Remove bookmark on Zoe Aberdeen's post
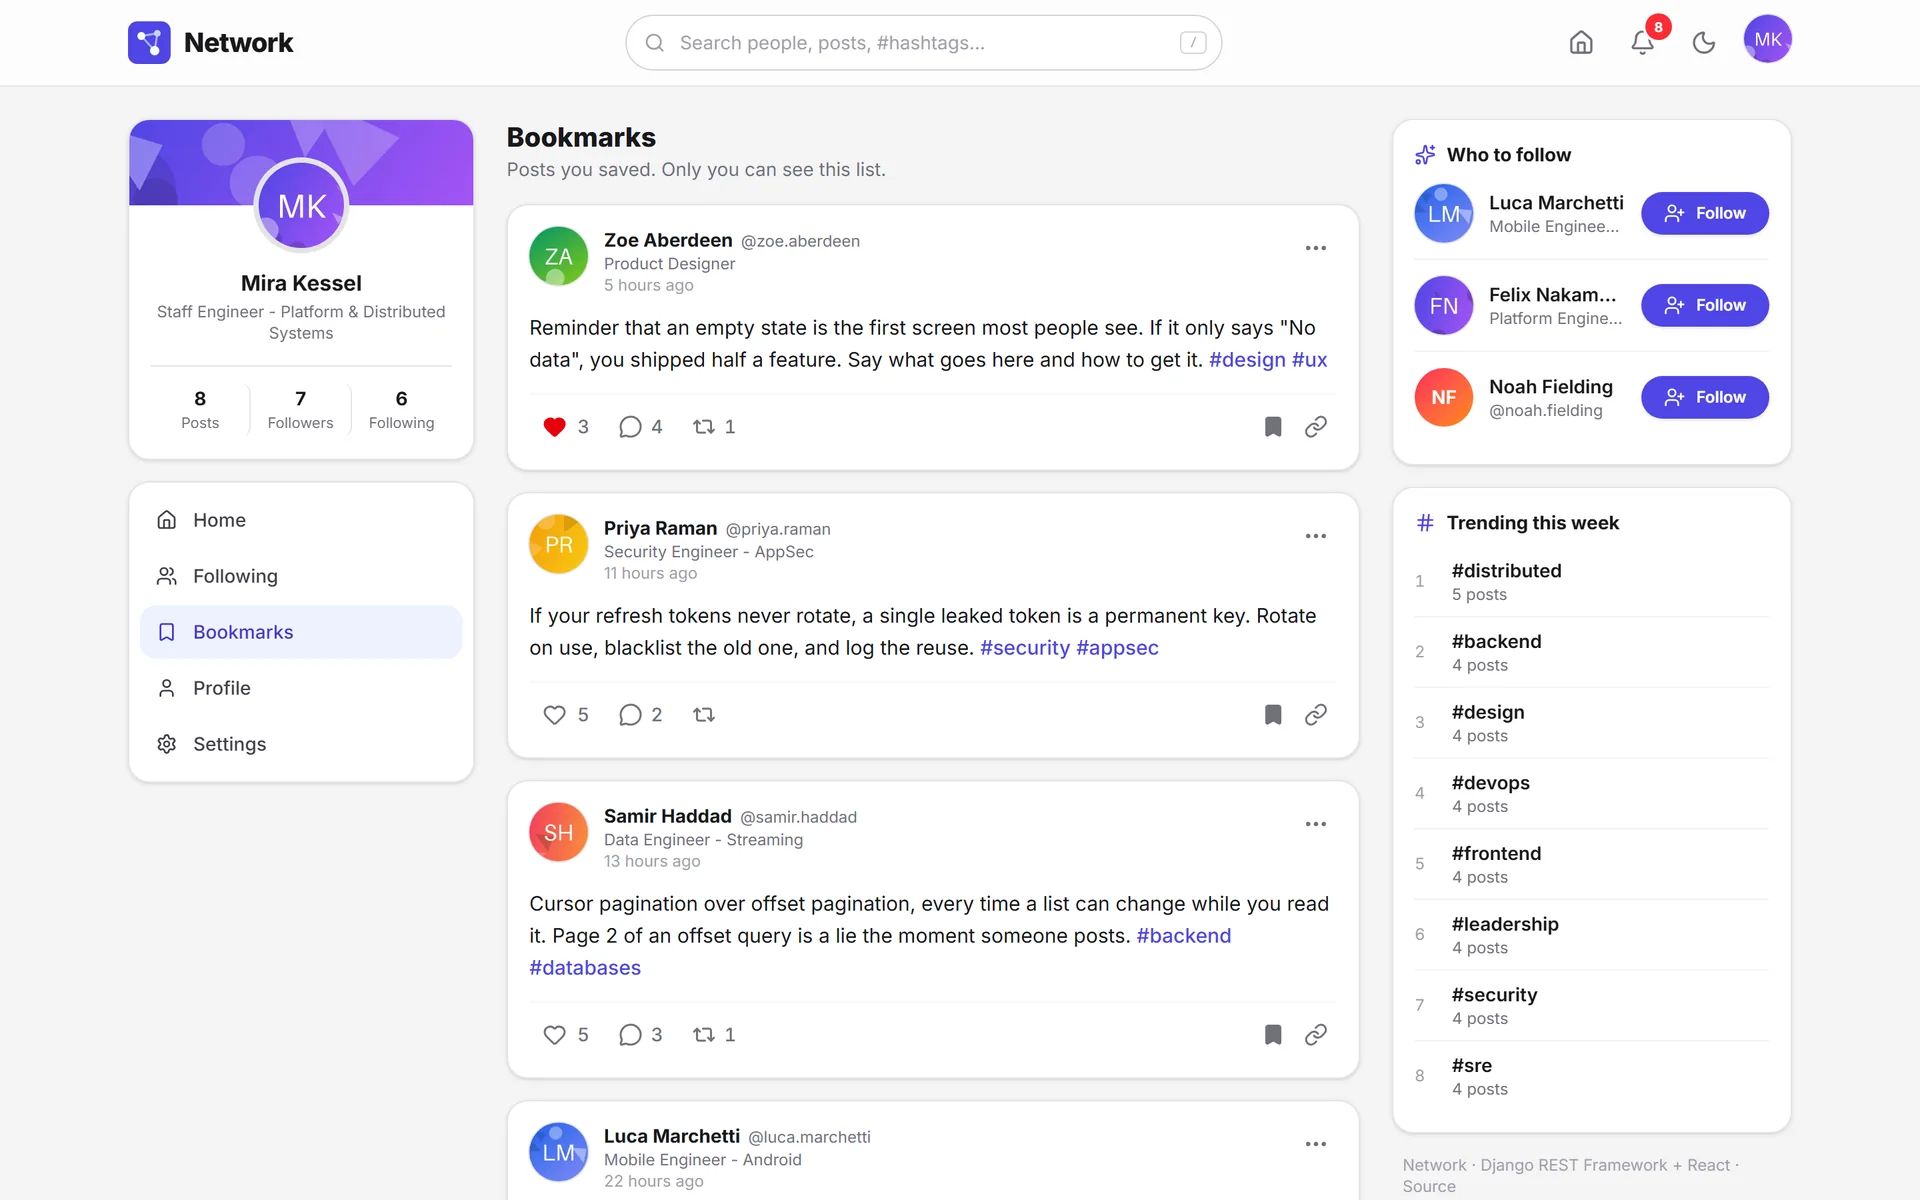 point(1272,427)
